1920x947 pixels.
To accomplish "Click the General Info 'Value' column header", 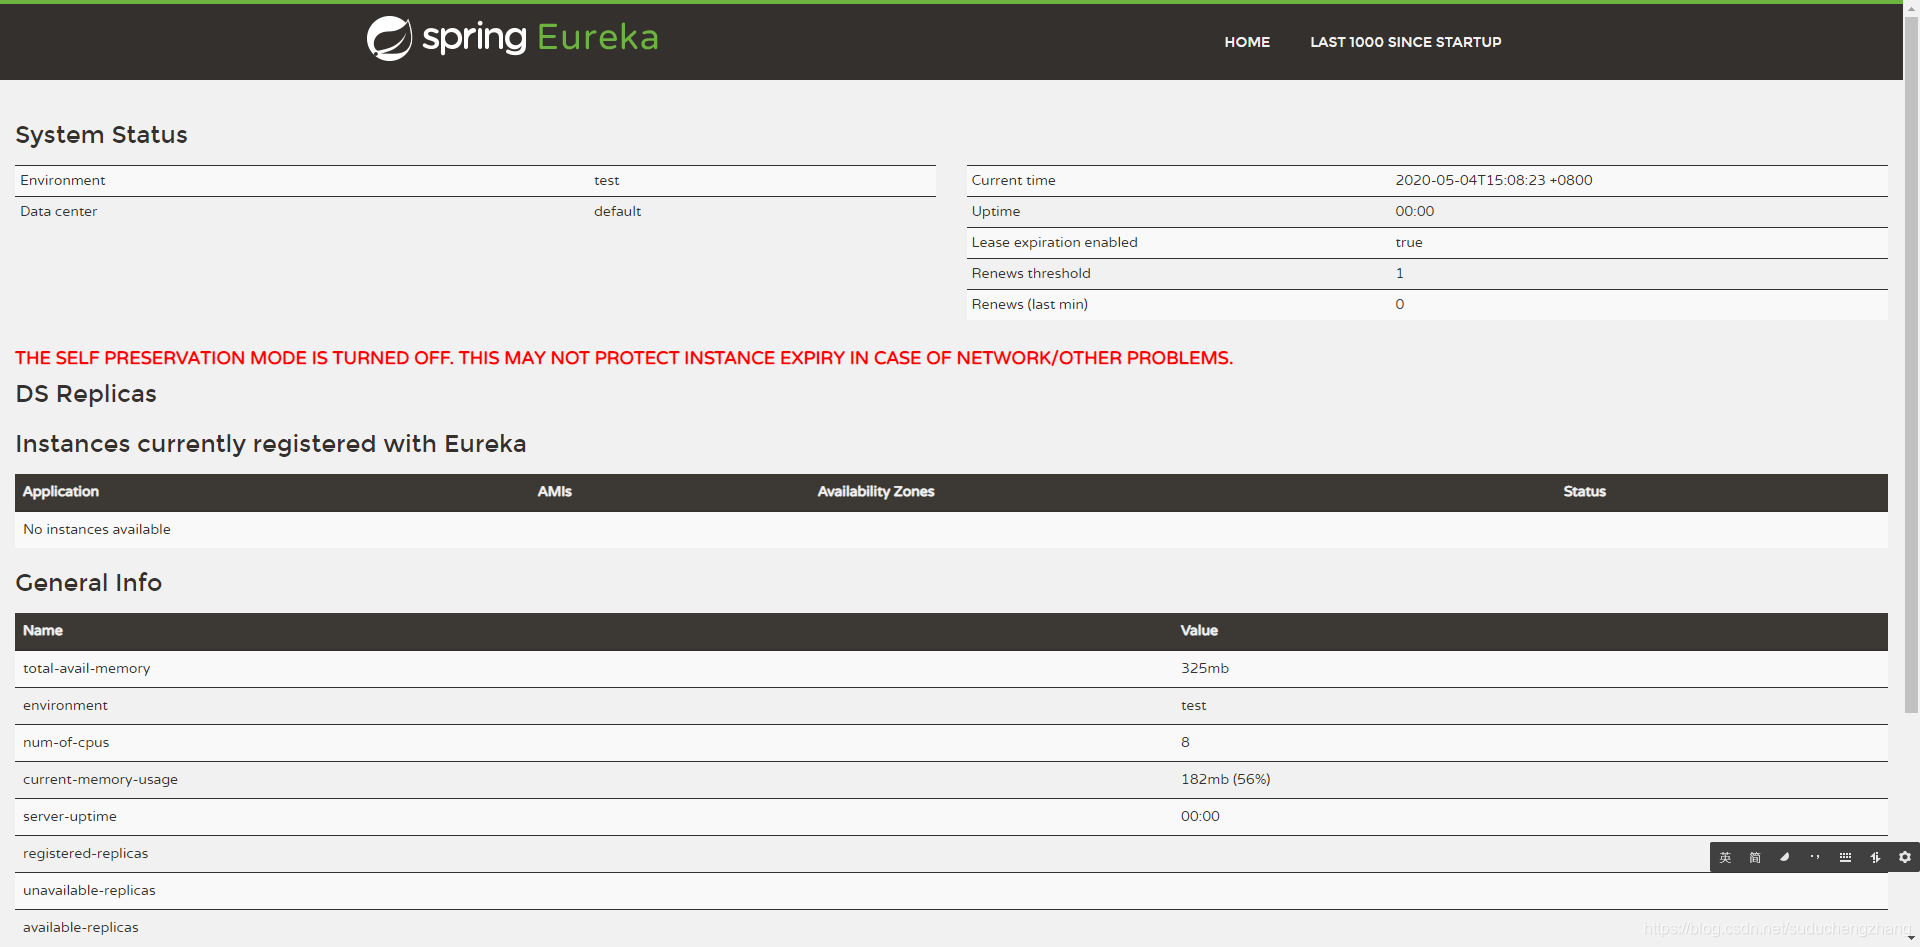I will [1199, 630].
